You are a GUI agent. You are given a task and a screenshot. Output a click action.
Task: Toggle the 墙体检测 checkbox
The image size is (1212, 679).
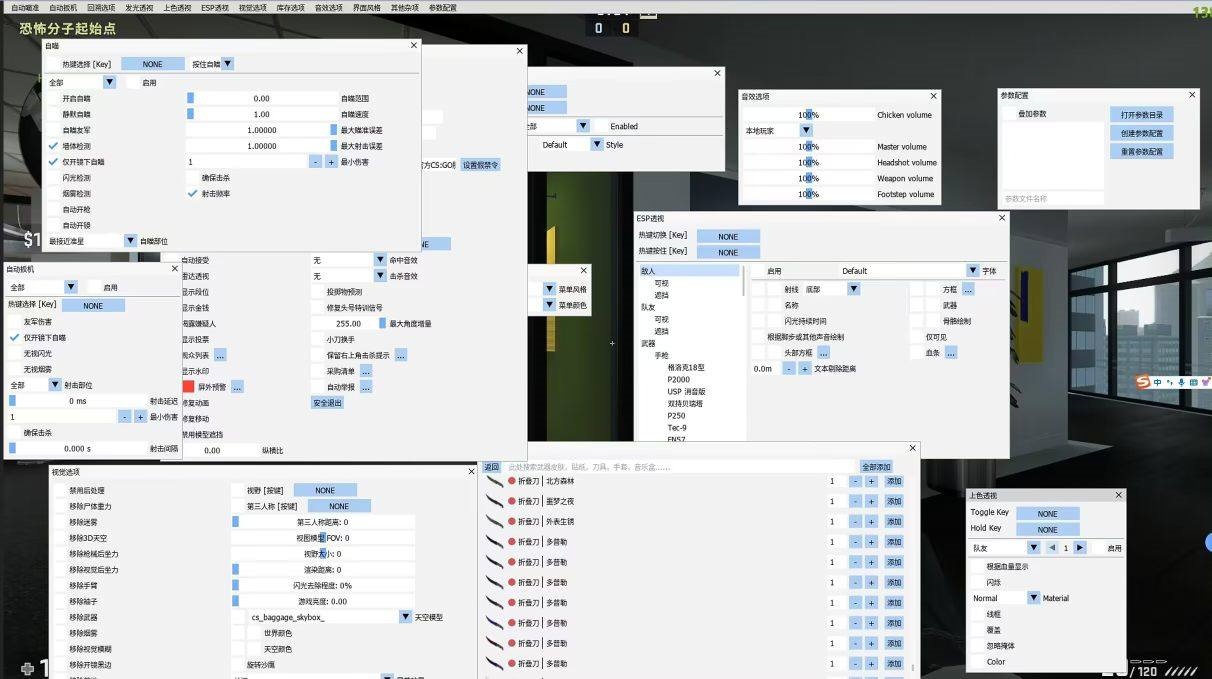click(x=54, y=146)
